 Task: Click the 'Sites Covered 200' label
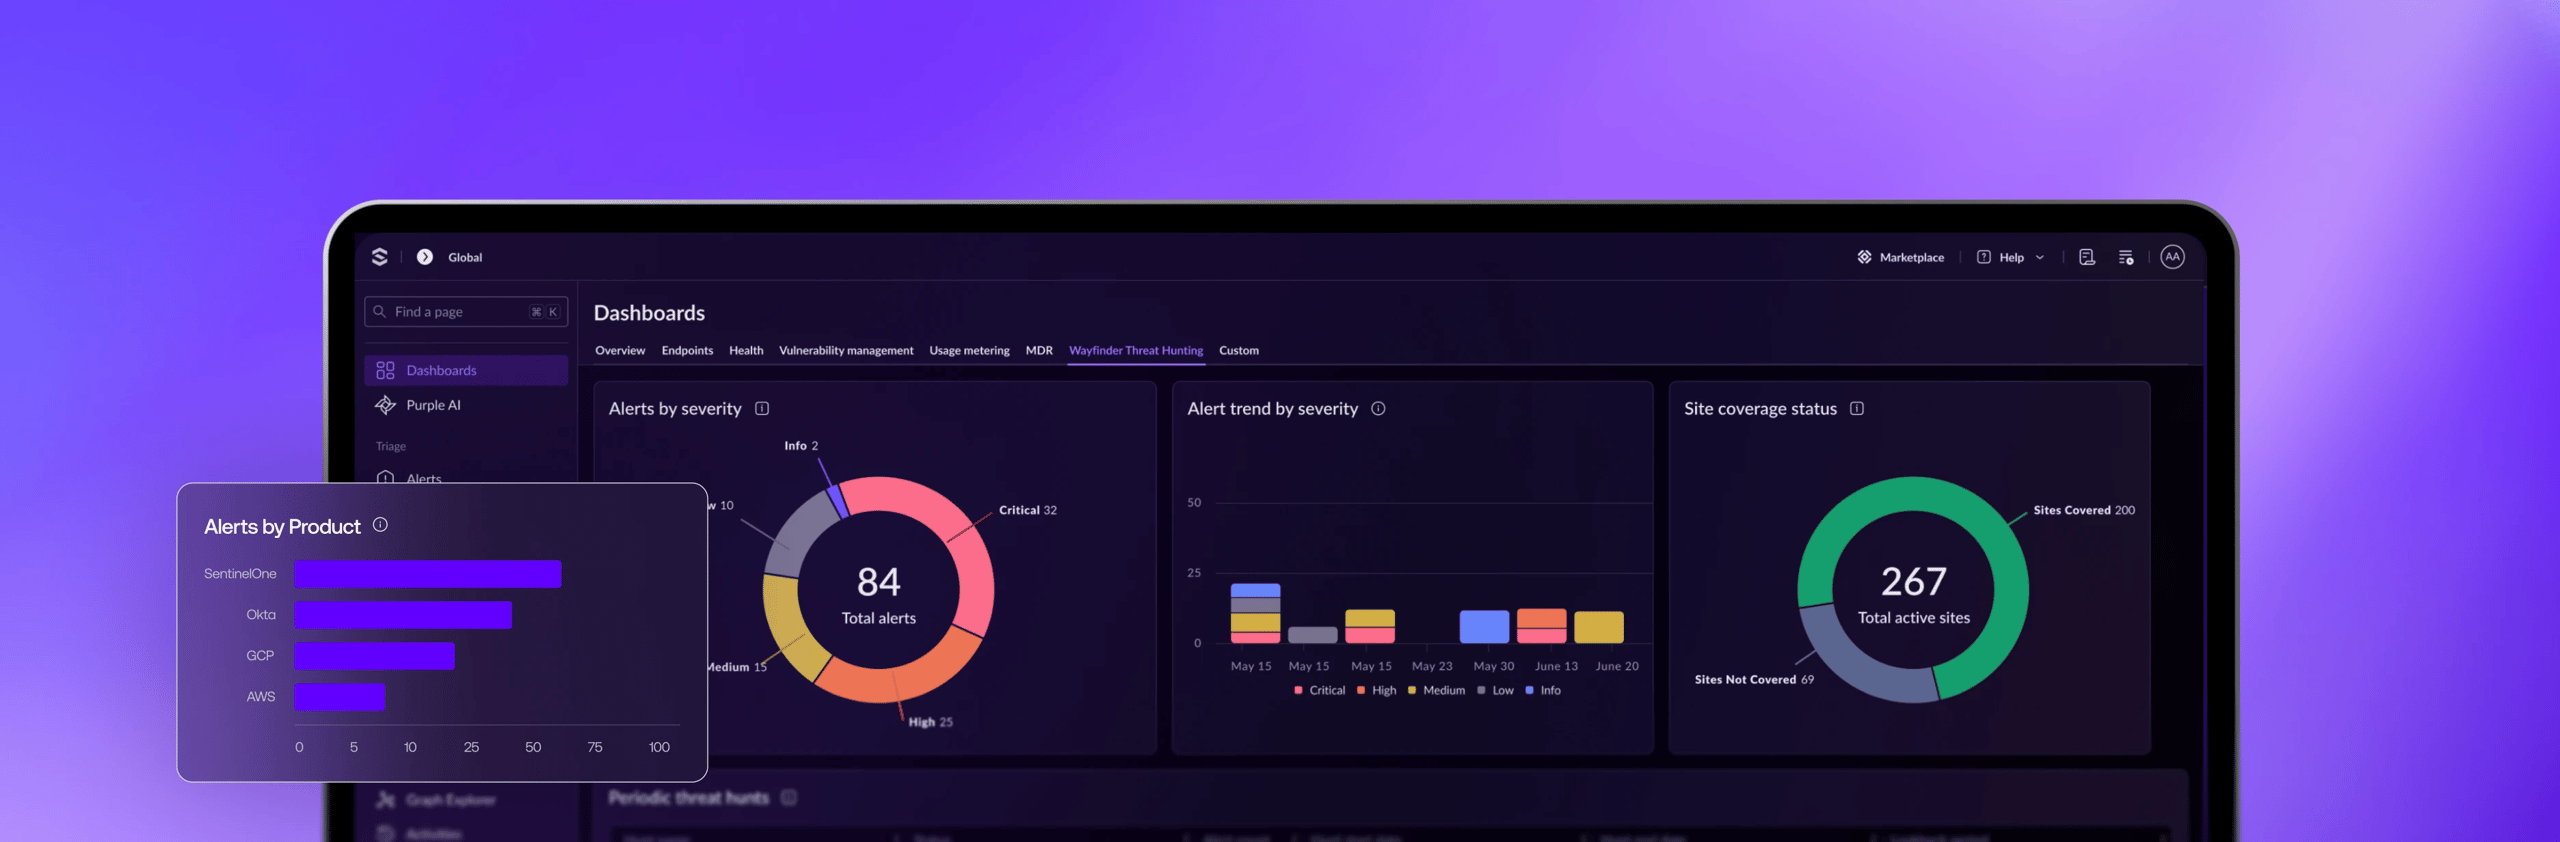[x=2084, y=510]
